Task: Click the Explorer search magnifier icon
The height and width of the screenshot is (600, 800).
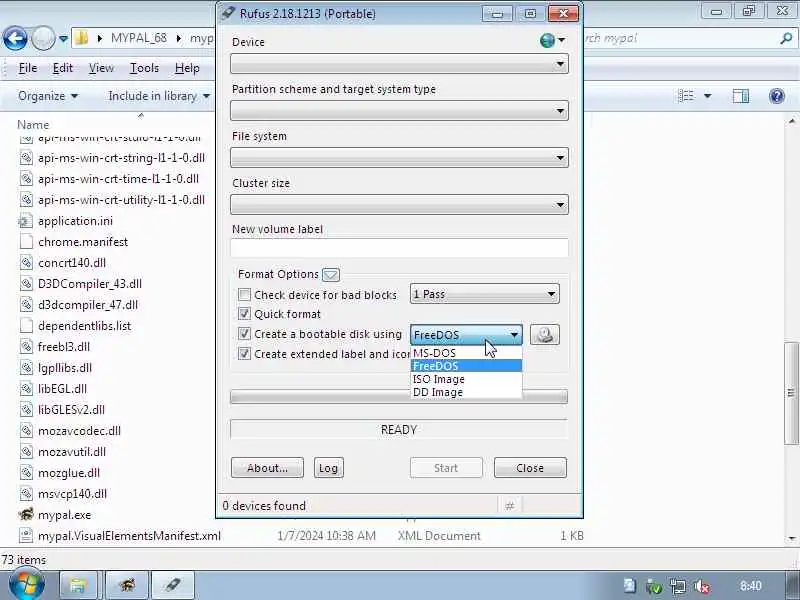Action: [x=786, y=38]
